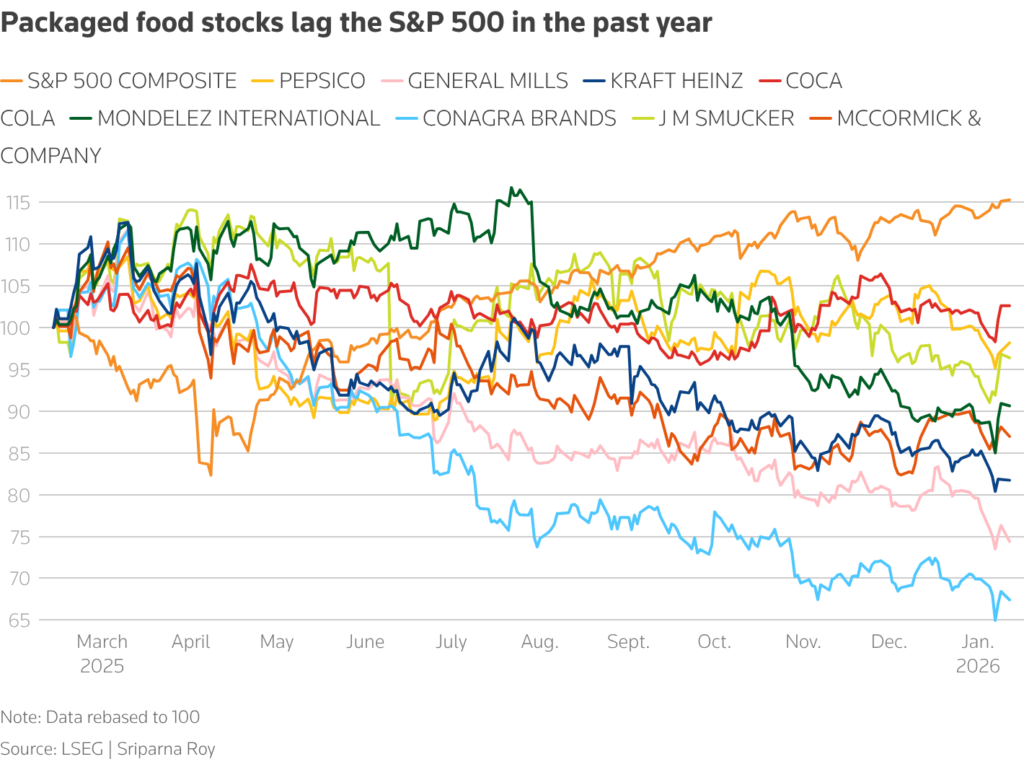Click the Aug. x-axis label
The width and height of the screenshot is (1024, 759).
pyautogui.click(x=541, y=642)
